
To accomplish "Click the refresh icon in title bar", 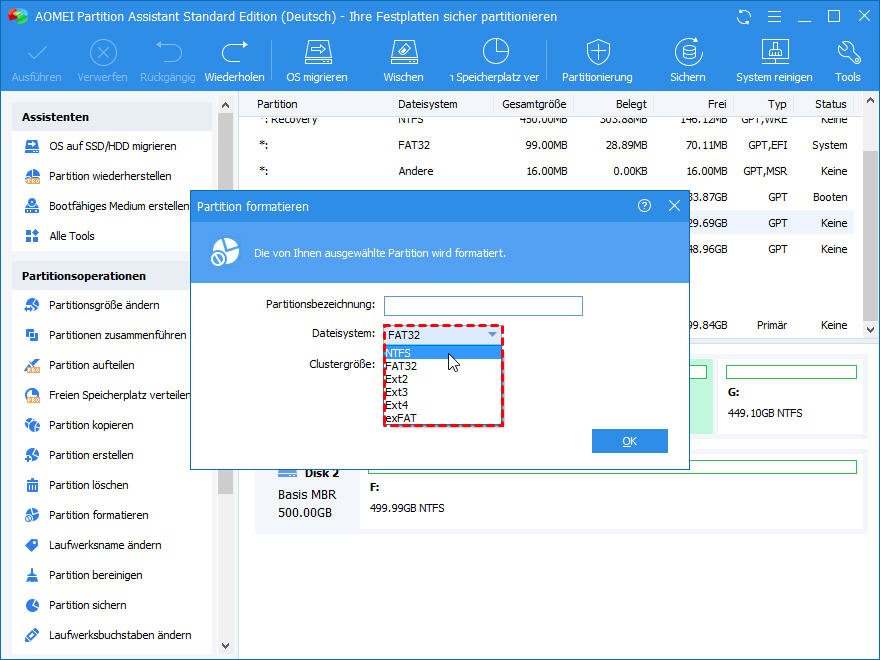I will (744, 17).
